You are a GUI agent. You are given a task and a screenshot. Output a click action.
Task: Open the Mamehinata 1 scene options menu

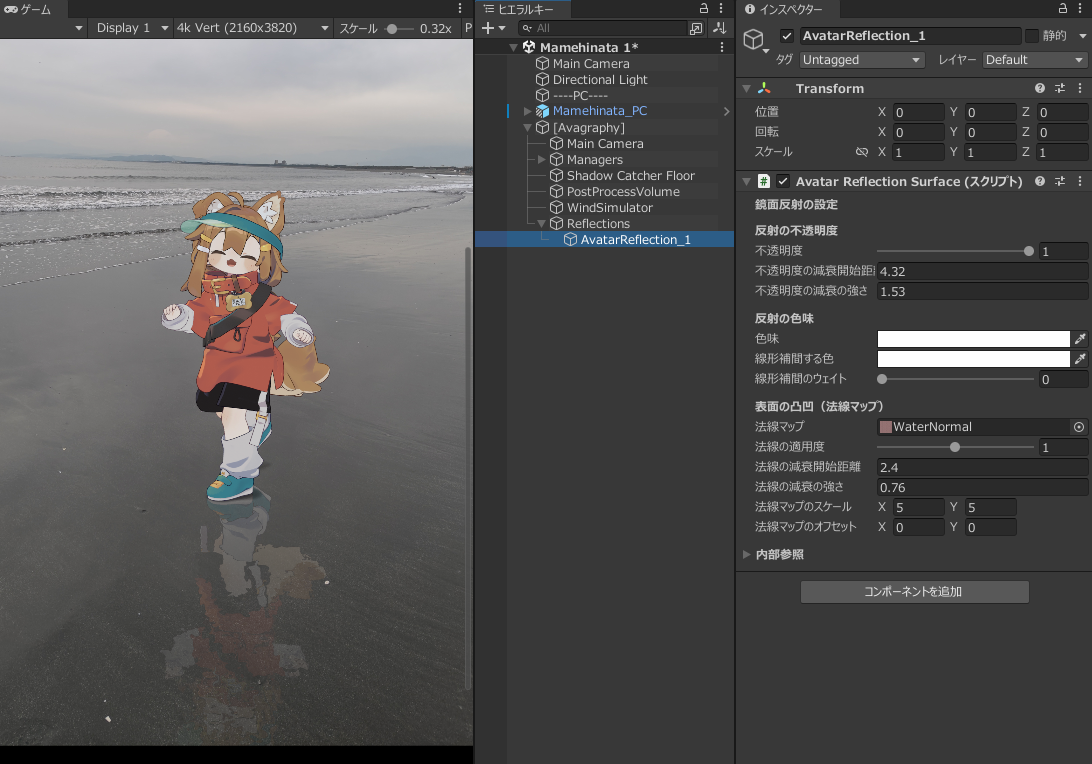pyautogui.click(x=722, y=47)
